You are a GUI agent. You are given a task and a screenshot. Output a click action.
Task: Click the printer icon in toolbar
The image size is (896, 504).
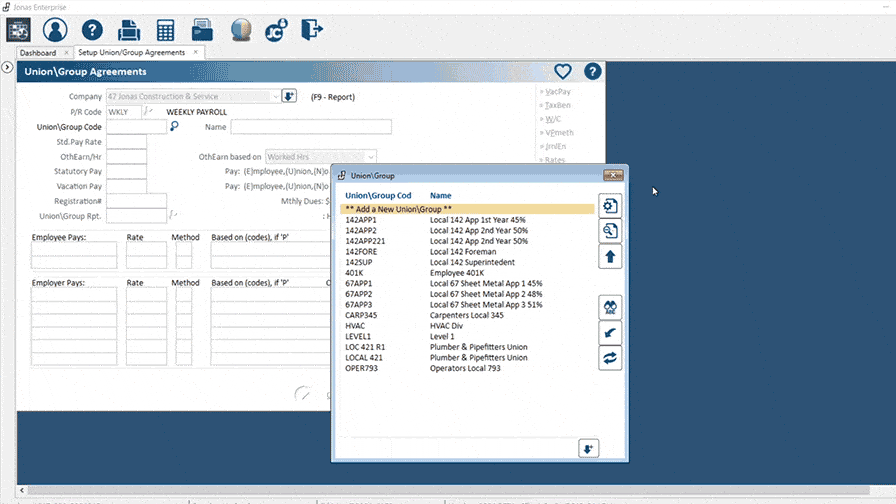tap(129, 30)
